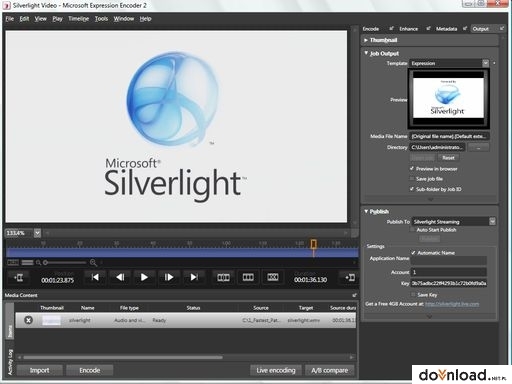Switch to the Encode tab

click(371, 29)
